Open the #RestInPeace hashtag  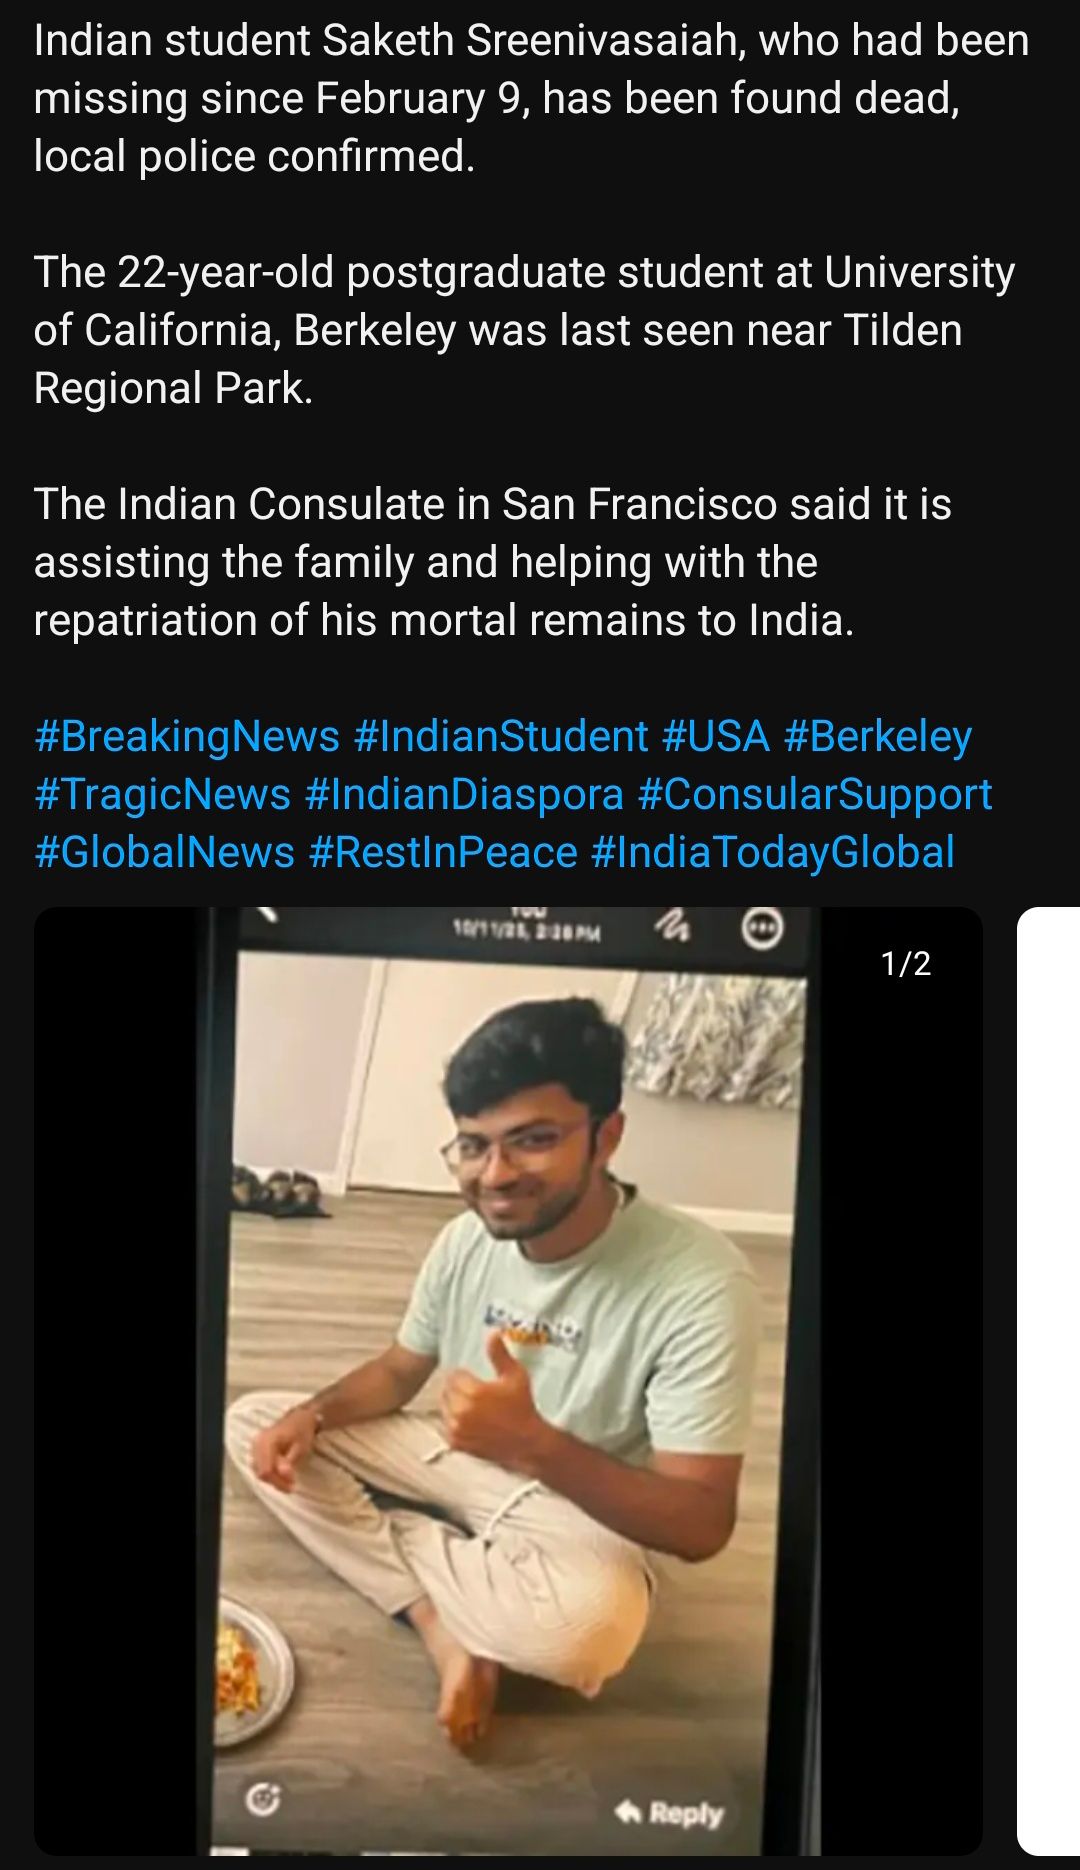(x=443, y=853)
